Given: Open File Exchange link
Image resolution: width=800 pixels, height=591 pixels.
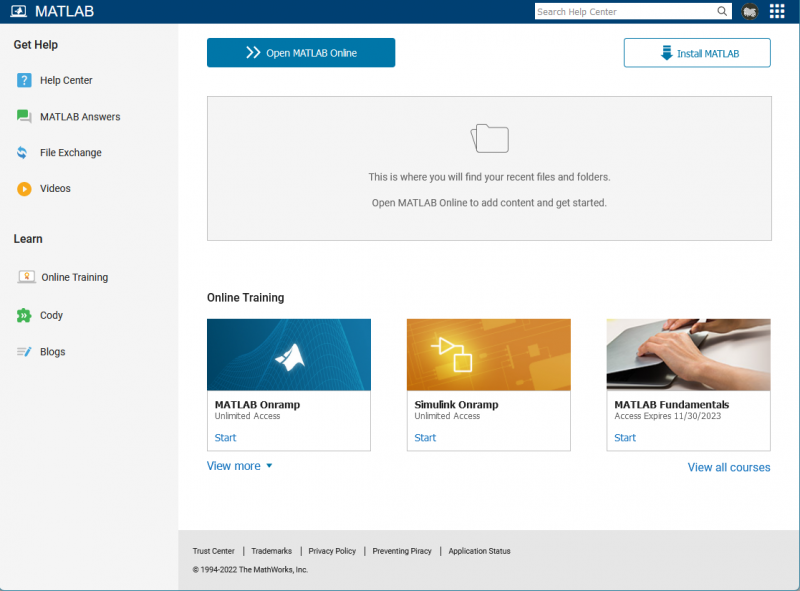Looking at the screenshot, I should tap(70, 153).
